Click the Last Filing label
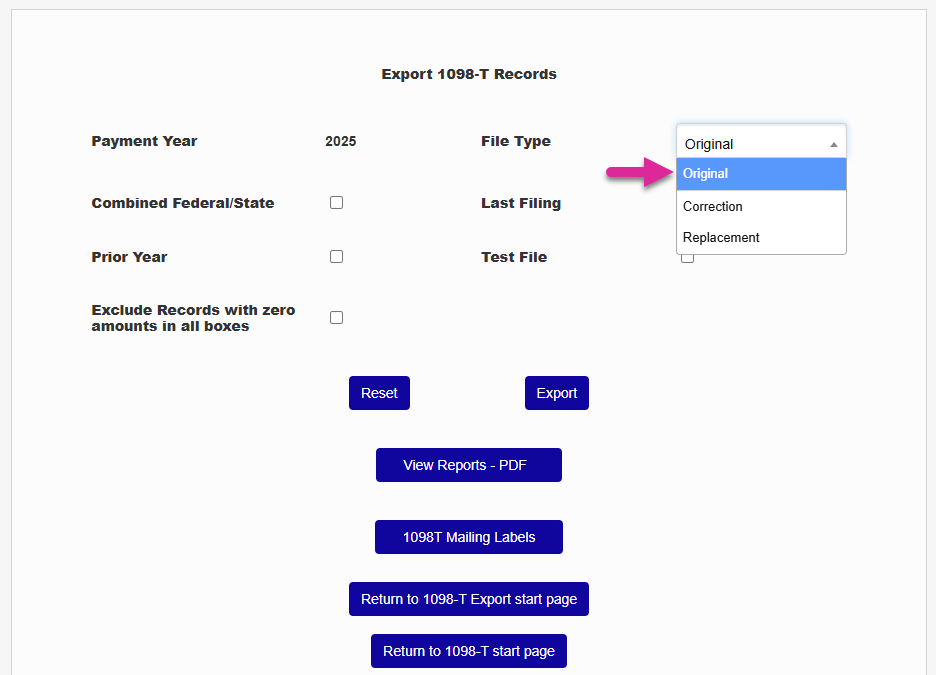 point(520,203)
